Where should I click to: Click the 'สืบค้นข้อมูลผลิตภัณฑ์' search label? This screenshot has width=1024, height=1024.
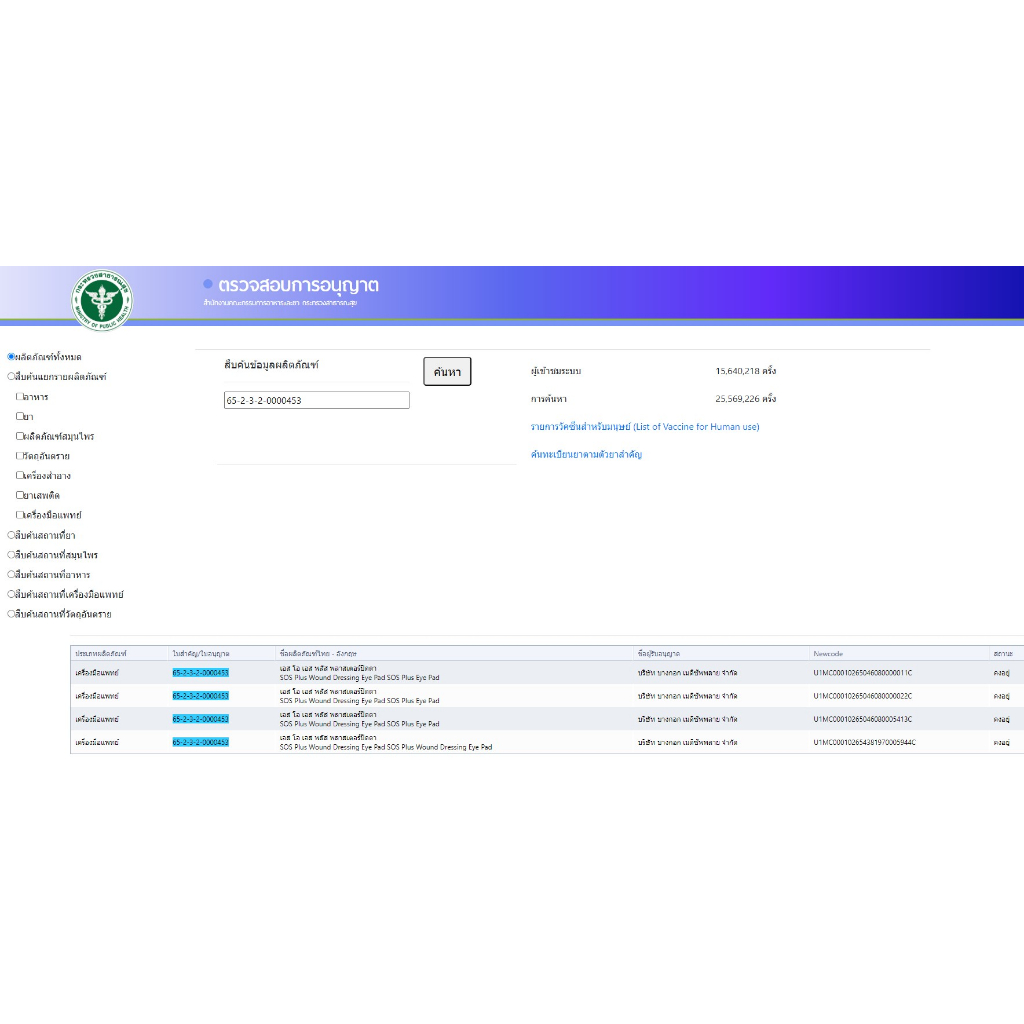pos(272,364)
